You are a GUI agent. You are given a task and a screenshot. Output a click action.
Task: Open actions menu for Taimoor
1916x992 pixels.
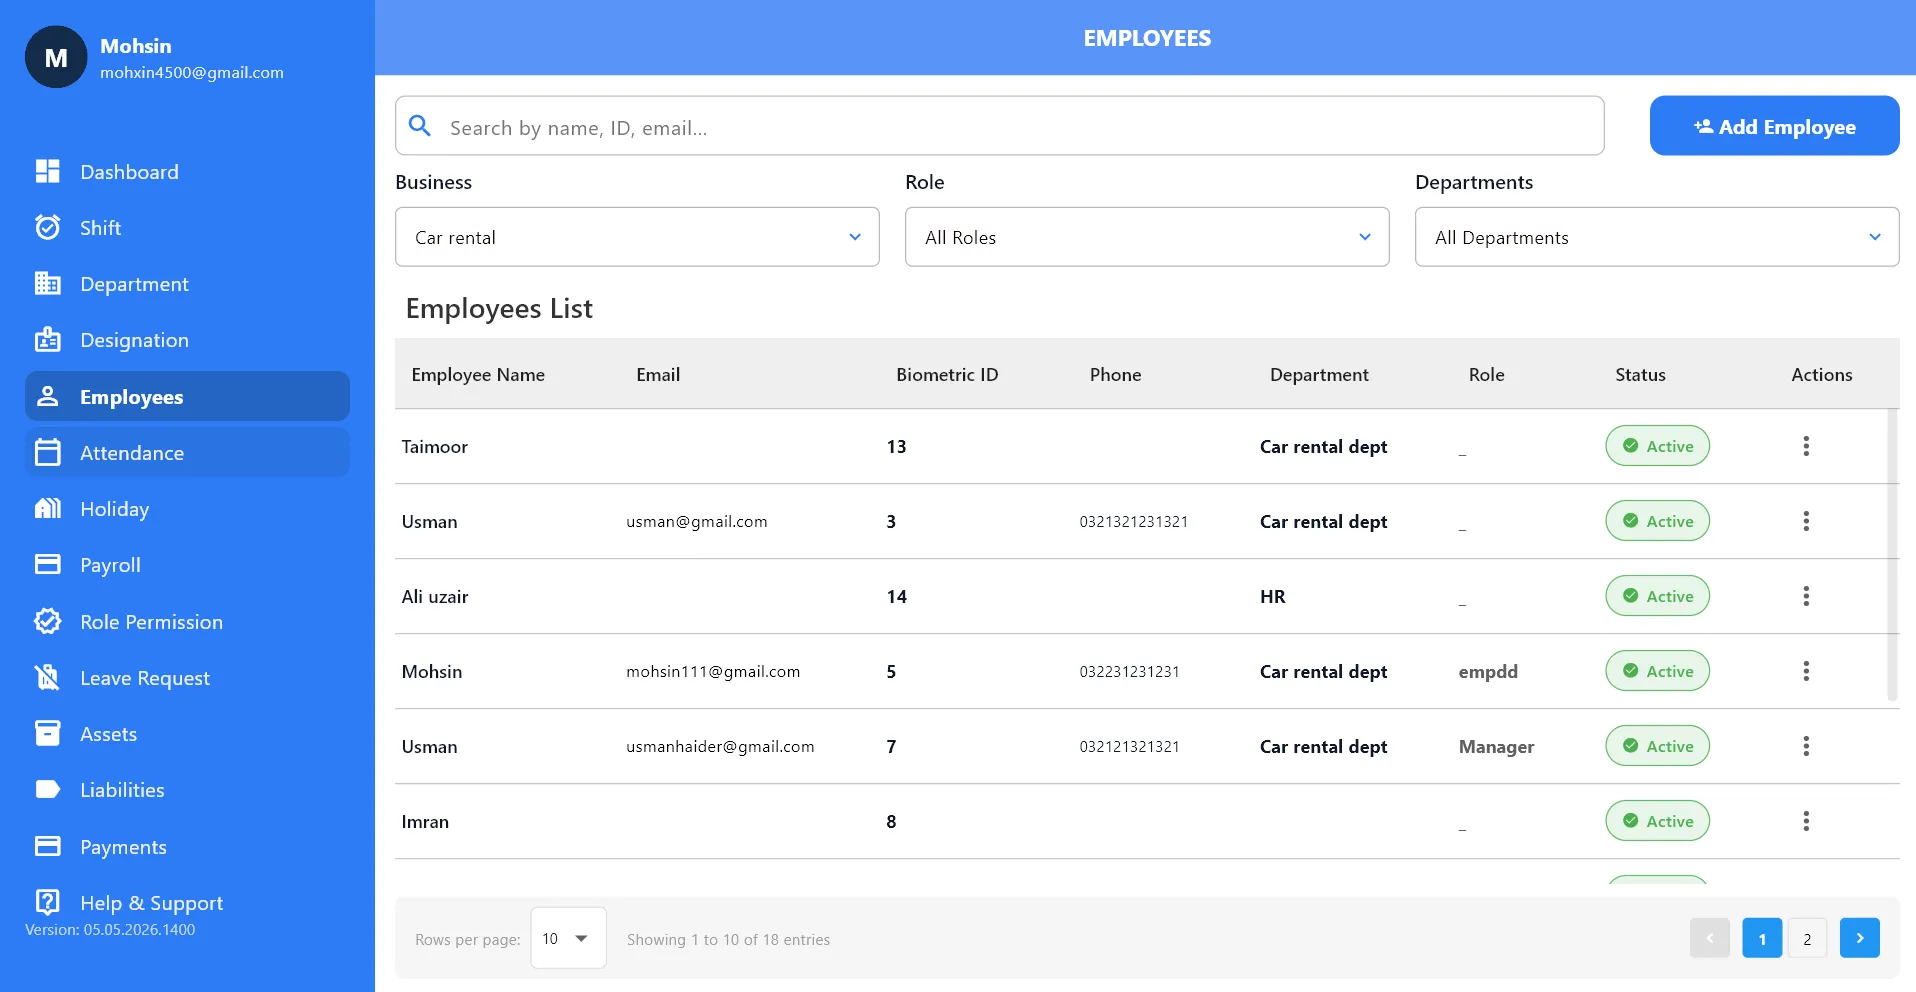pos(1806,446)
